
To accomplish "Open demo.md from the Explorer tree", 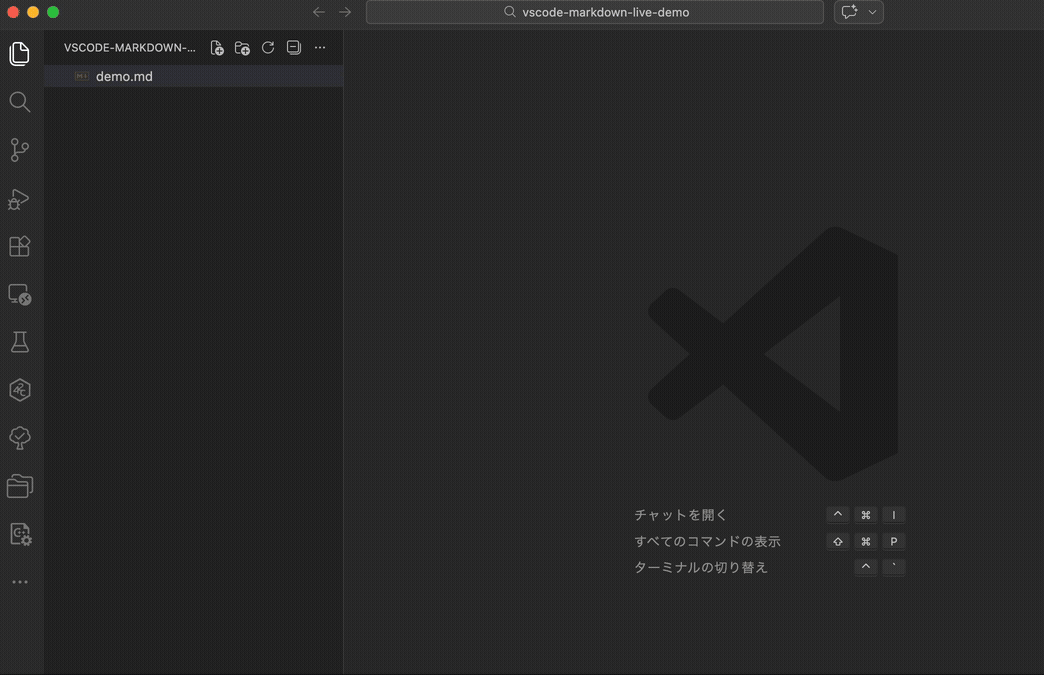I will [x=194, y=77].
